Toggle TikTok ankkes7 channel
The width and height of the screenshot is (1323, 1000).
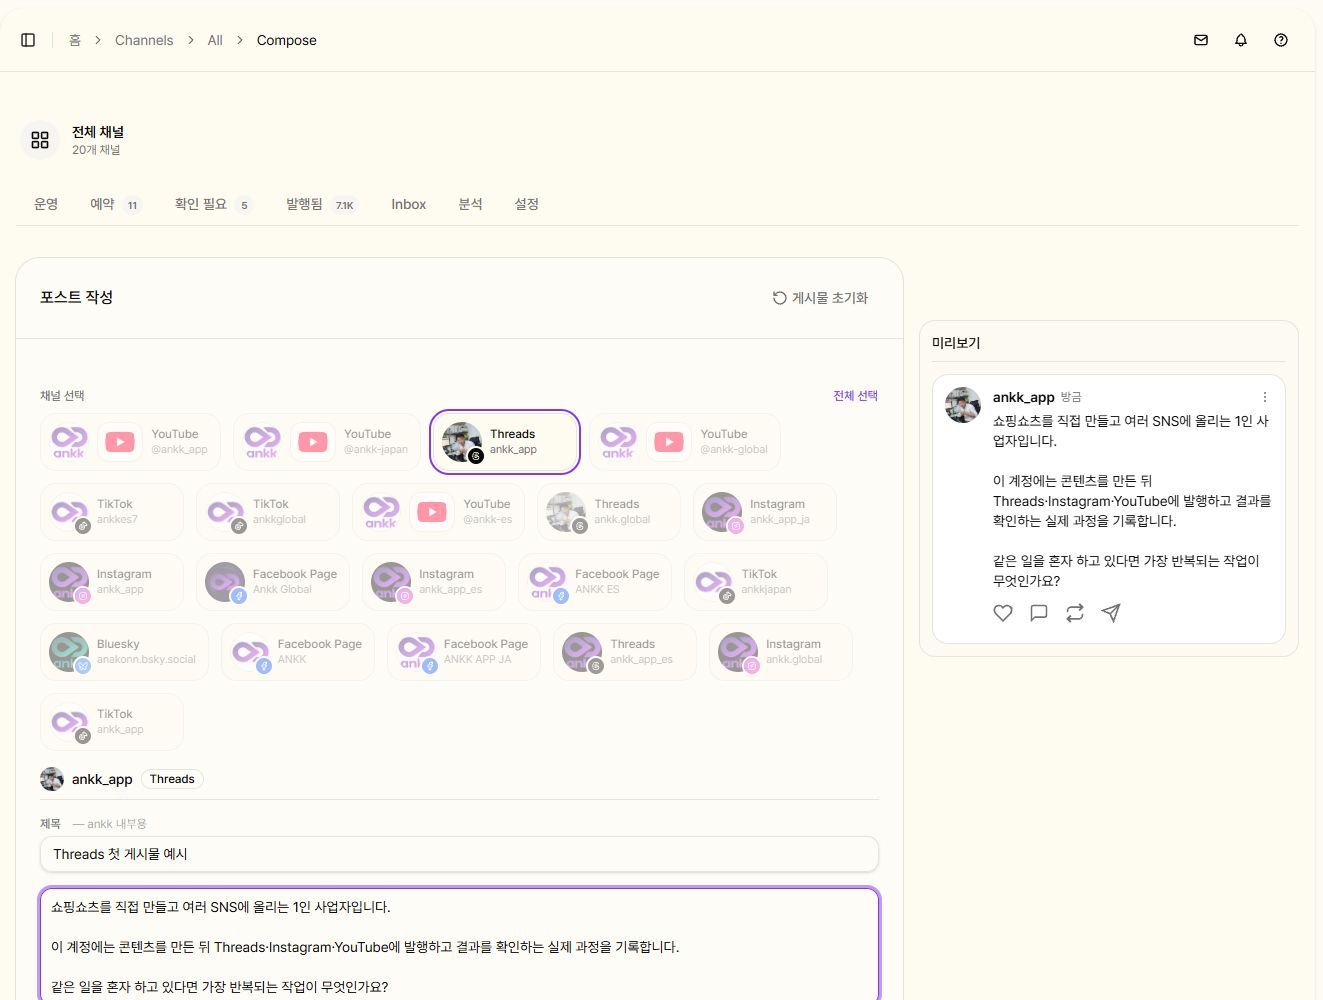112,512
